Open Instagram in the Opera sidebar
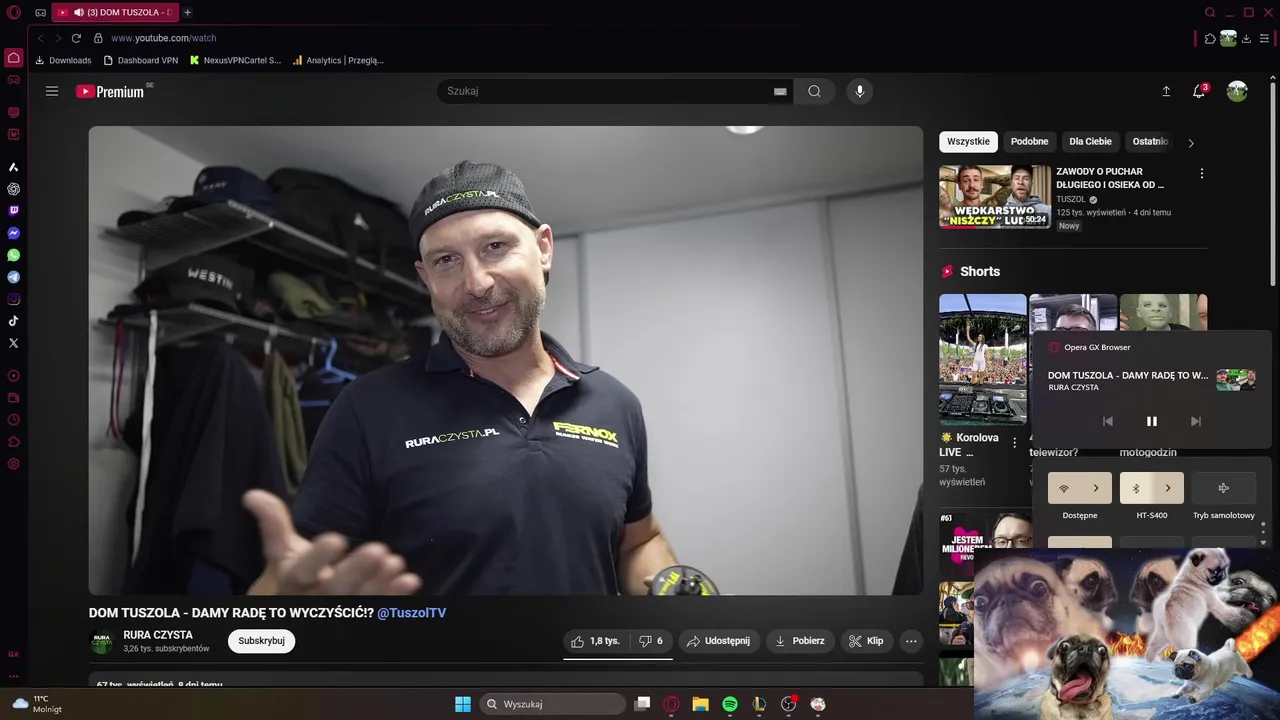Image resolution: width=1280 pixels, height=720 pixels. pos(13,299)
